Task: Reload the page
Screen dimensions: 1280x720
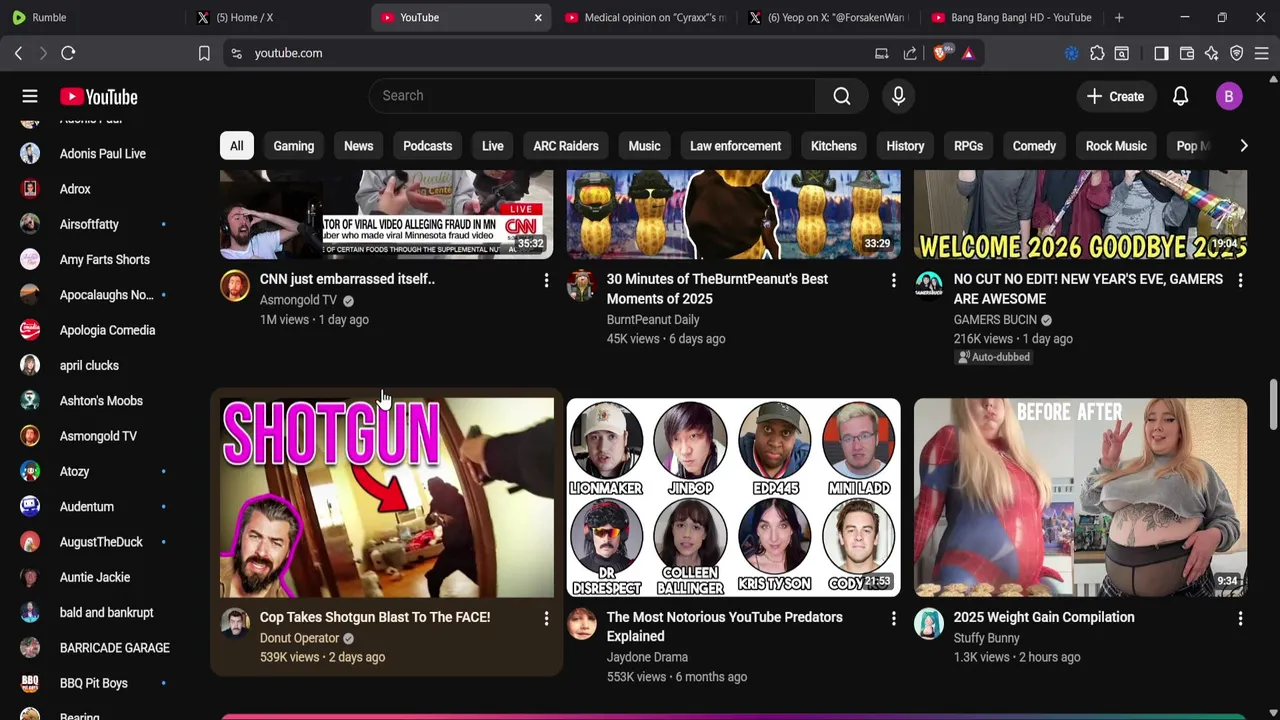Action: click(x=68, y=53)
